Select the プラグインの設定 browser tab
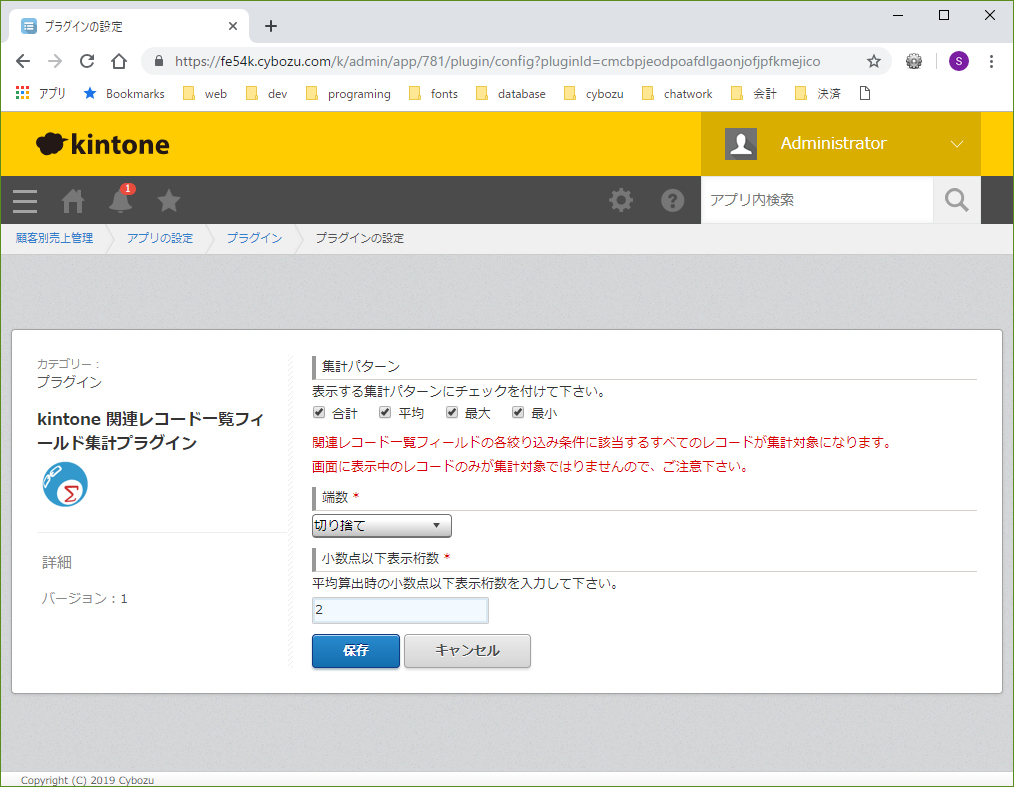 [129, 26]
